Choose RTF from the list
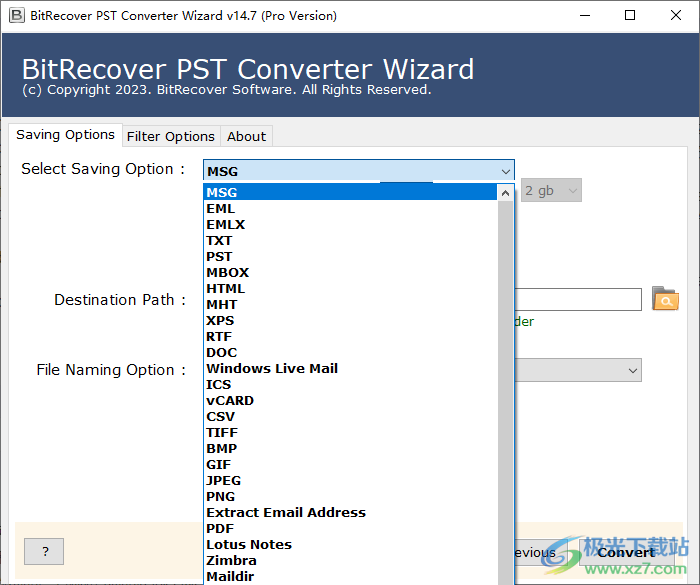700x585 pixels. click(x=351, y=337)
